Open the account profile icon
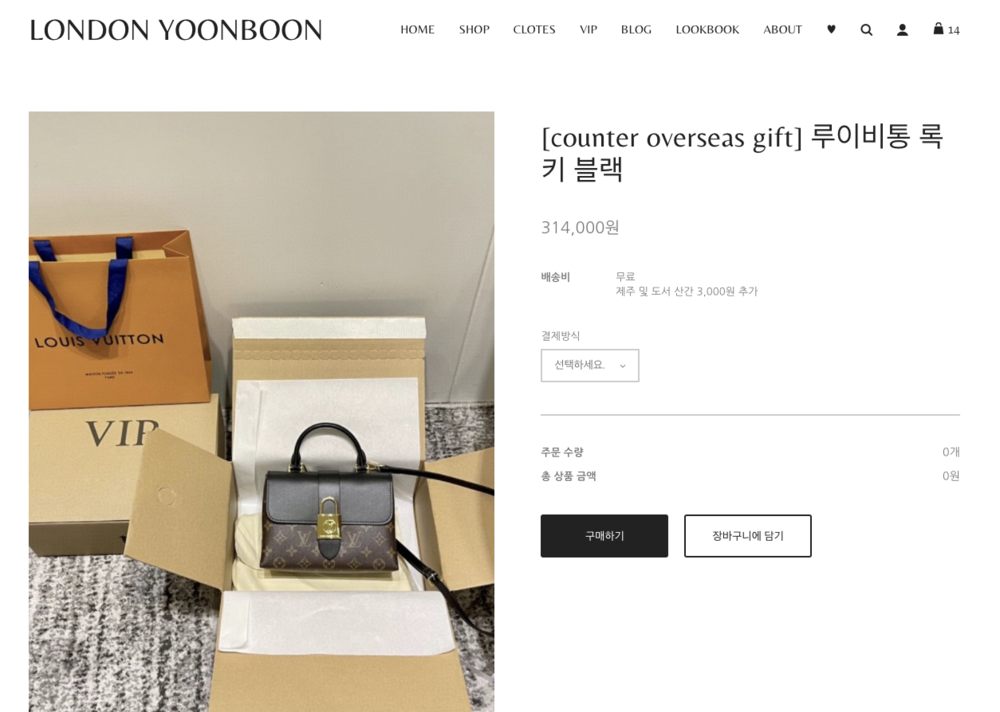 (902, 29)
